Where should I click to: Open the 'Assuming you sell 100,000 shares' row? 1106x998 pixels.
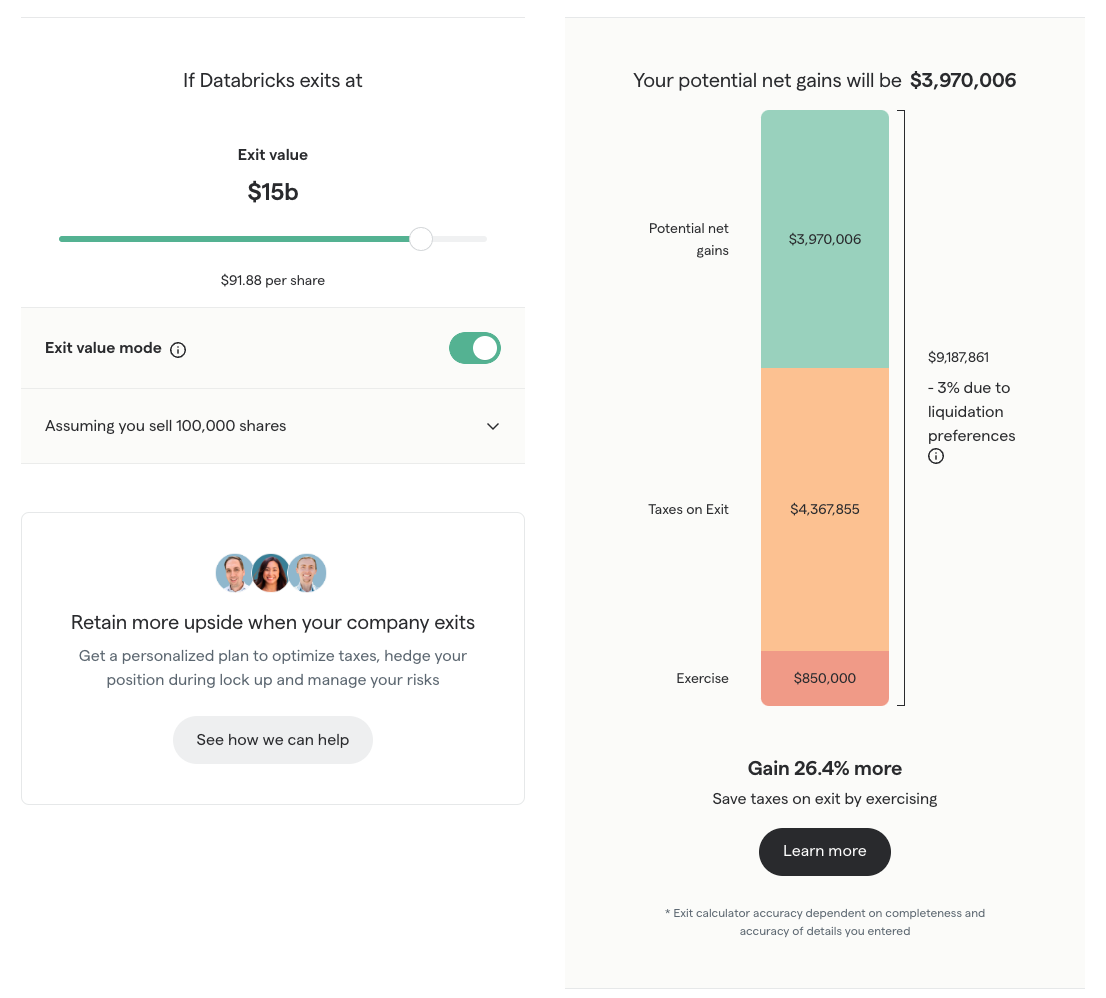166,426
